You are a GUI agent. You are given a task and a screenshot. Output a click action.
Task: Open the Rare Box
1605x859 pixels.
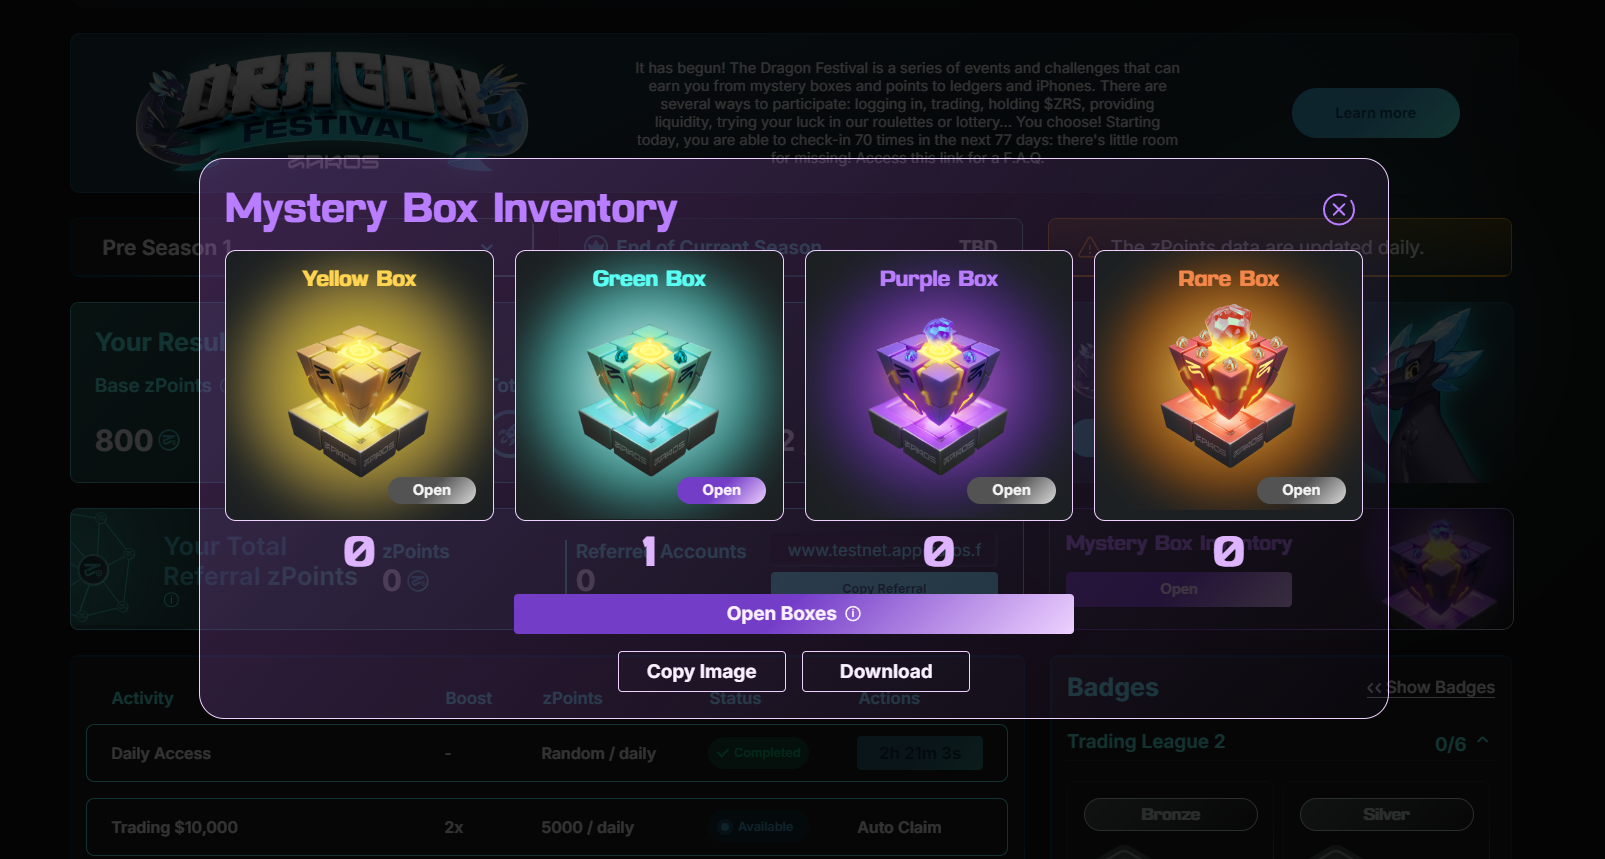tap(1301, 490)
